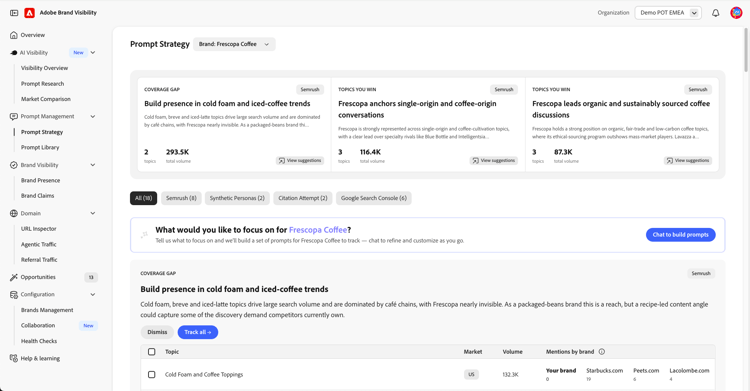Select the Semrush (8) filter tab

click(x=181, y=198)
